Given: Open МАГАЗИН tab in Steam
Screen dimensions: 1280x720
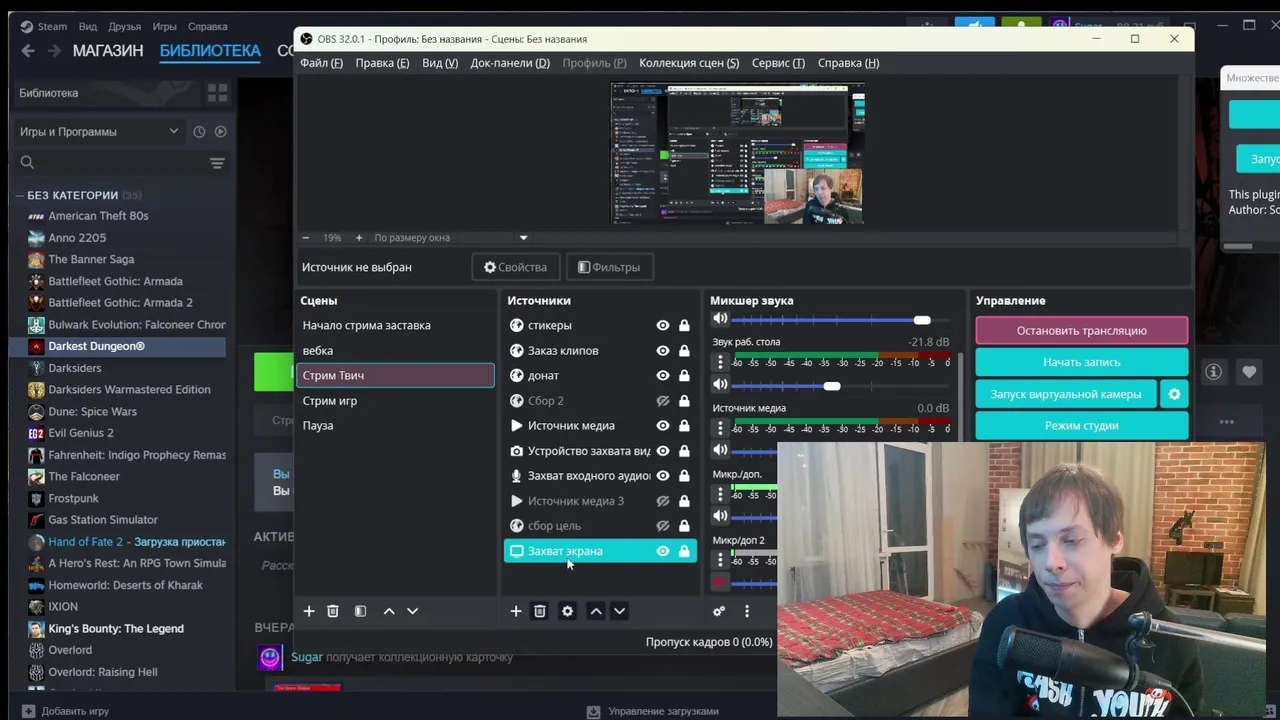Looking at the screenshot, I should tap(108, 51).
